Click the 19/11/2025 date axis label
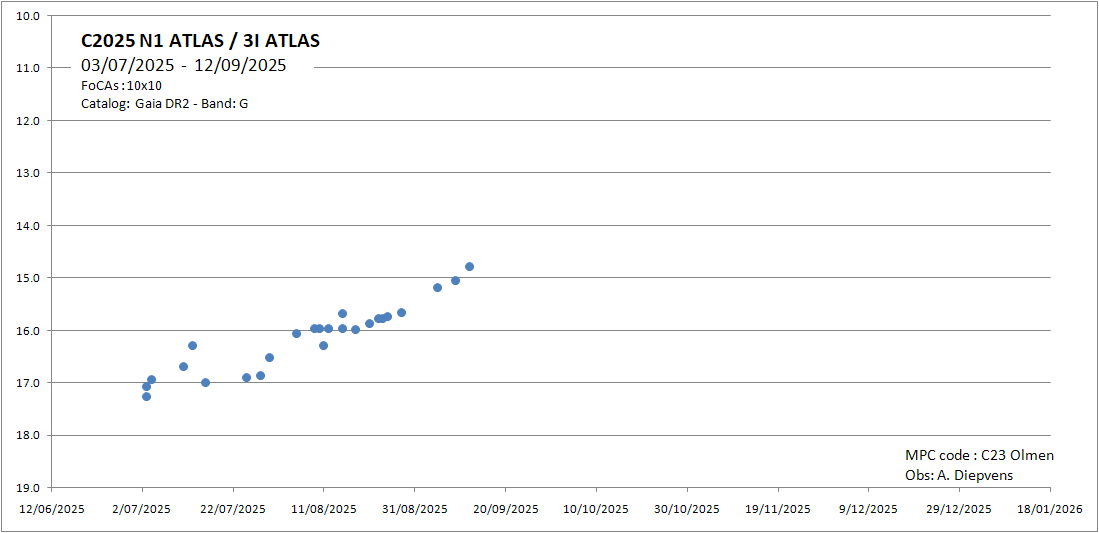Viewport: 1099px width, 533px height. pos(778,509)
